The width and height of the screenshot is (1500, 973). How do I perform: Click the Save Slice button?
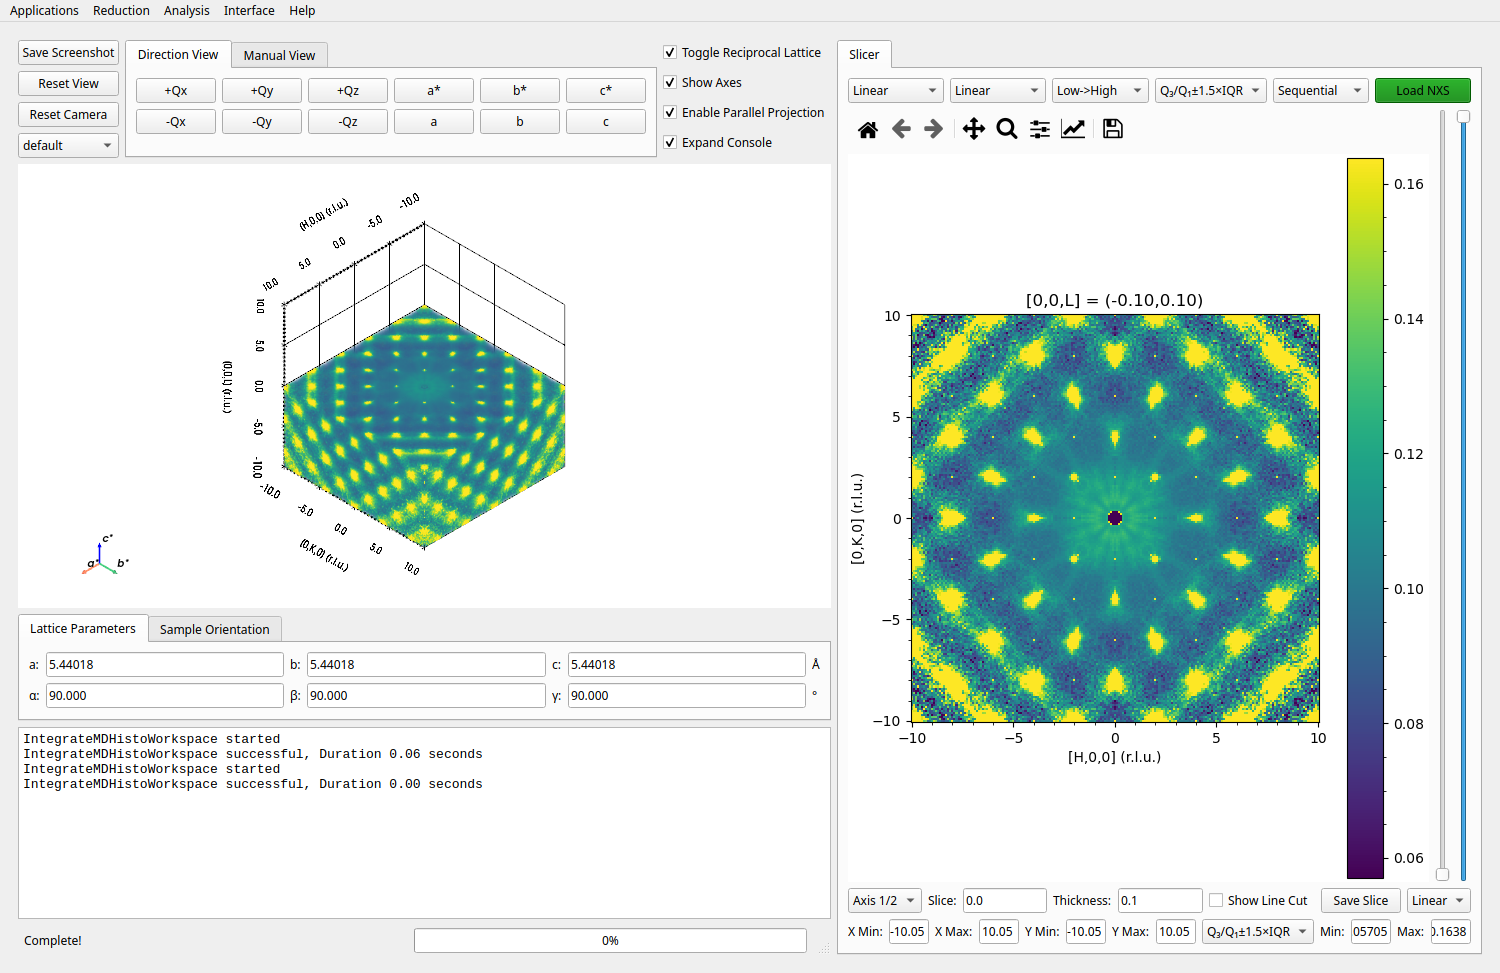coord(1360,900)
